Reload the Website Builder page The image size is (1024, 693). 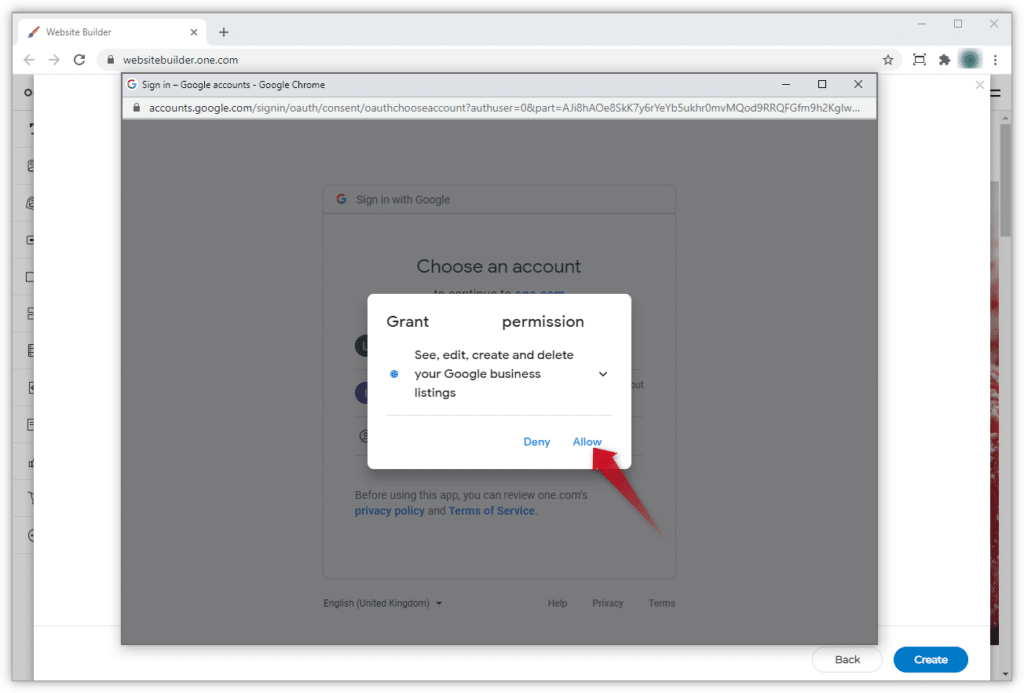pos(80,60)
